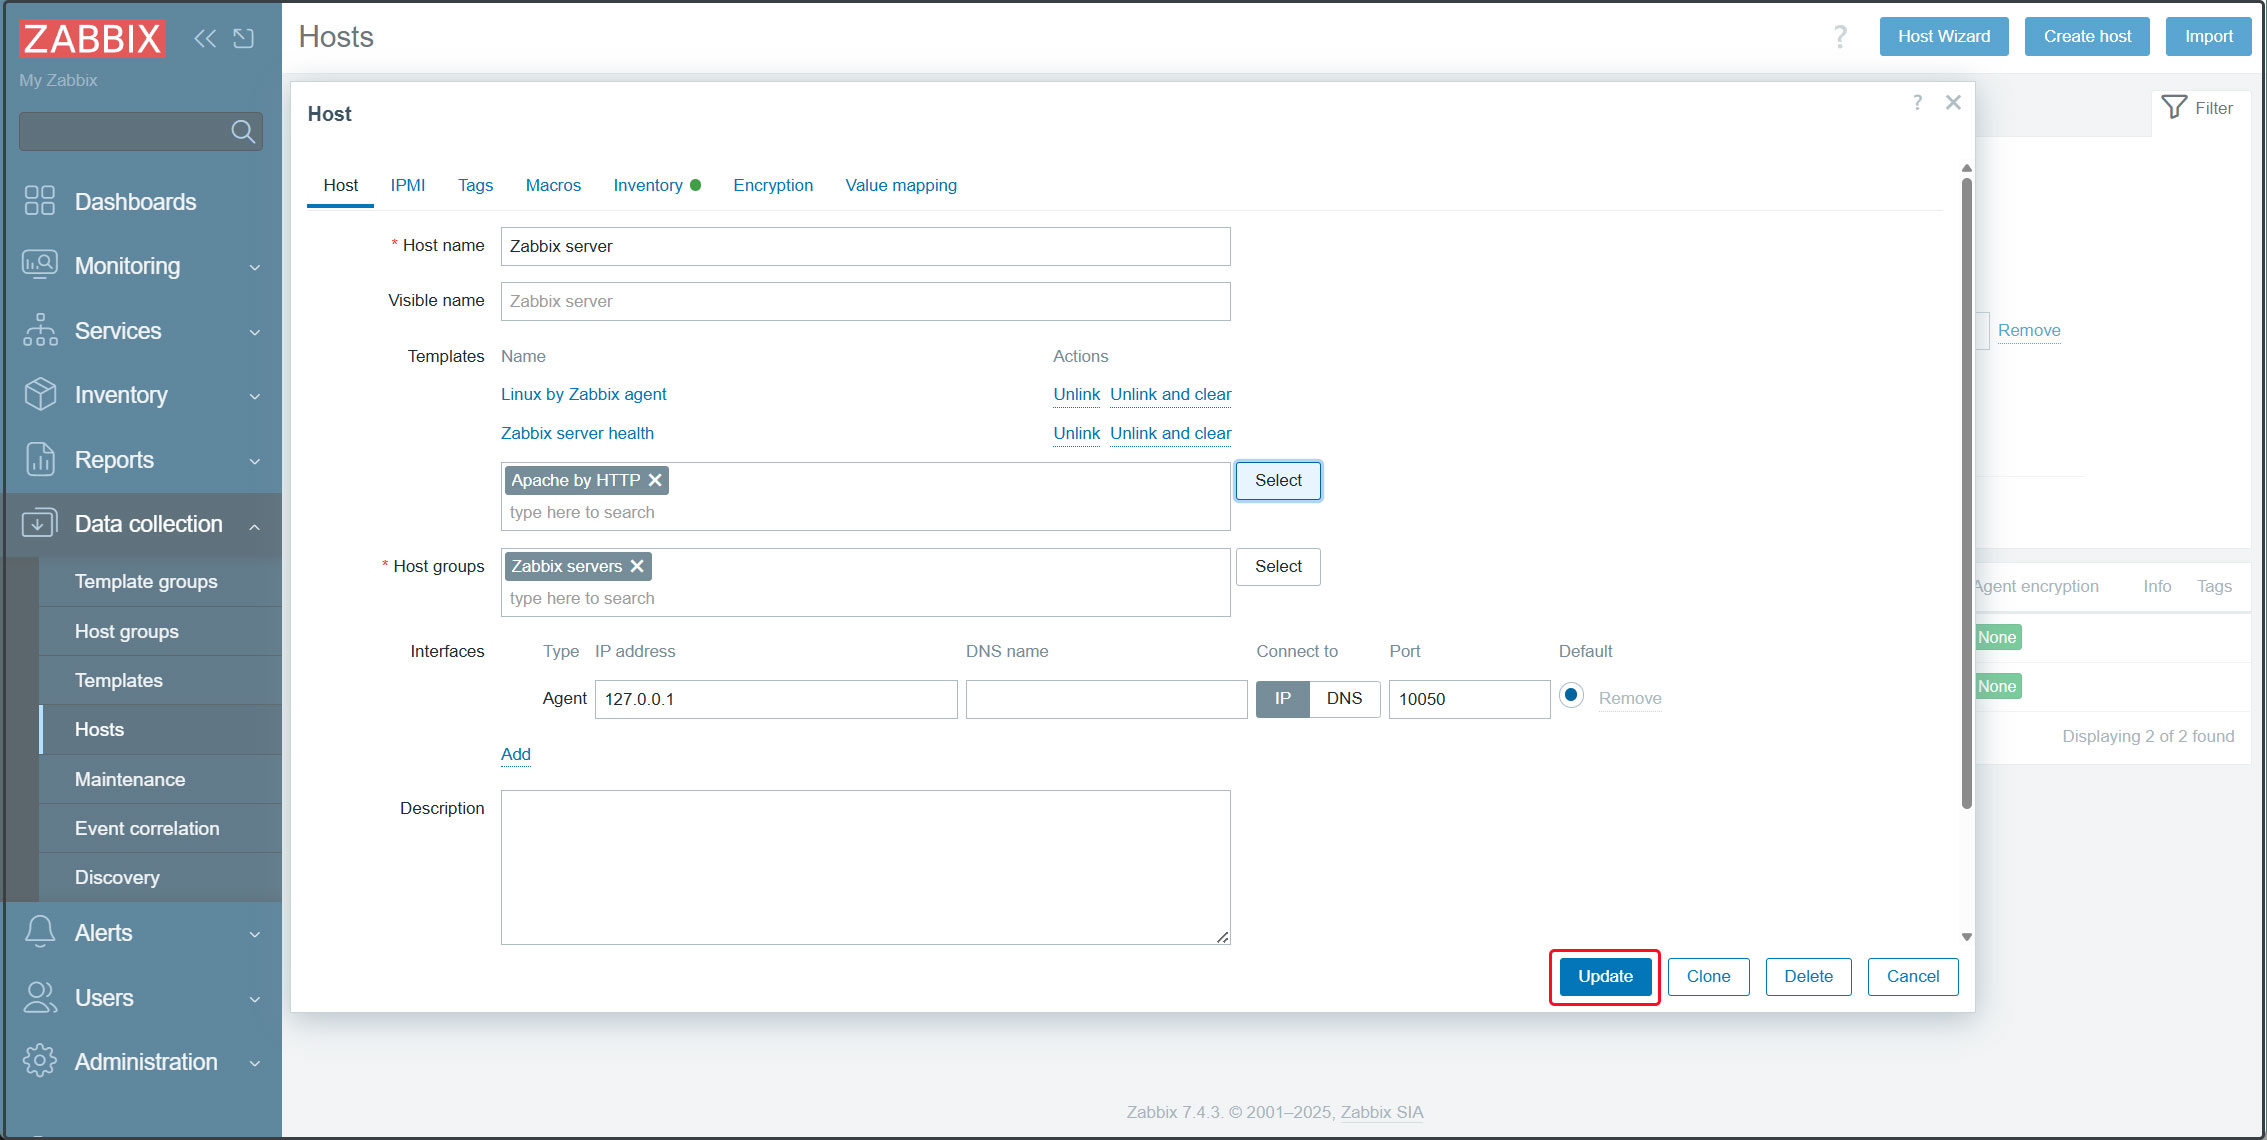Toggle the sidebar auto-hide icon
This screenshot has width=2267, height=1140.
[x=244, y=38]
